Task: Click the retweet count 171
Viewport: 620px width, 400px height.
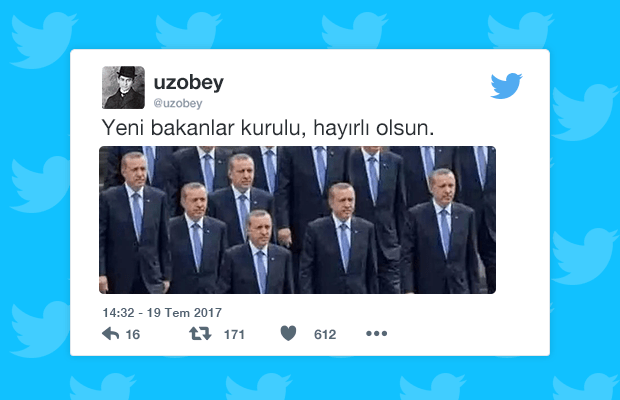Action: point(234,335)
